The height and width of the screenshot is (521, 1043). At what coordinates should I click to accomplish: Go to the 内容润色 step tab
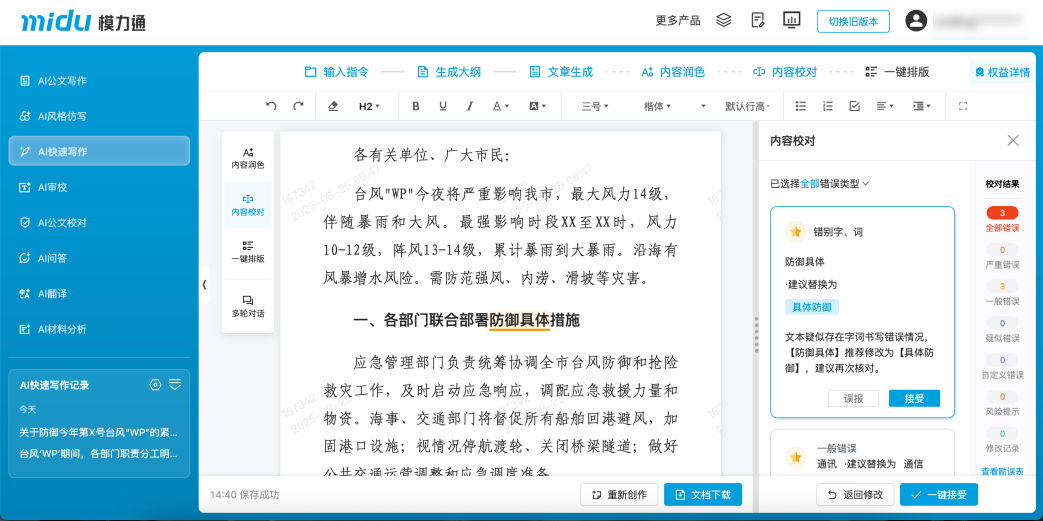click(x=672, y=72)
